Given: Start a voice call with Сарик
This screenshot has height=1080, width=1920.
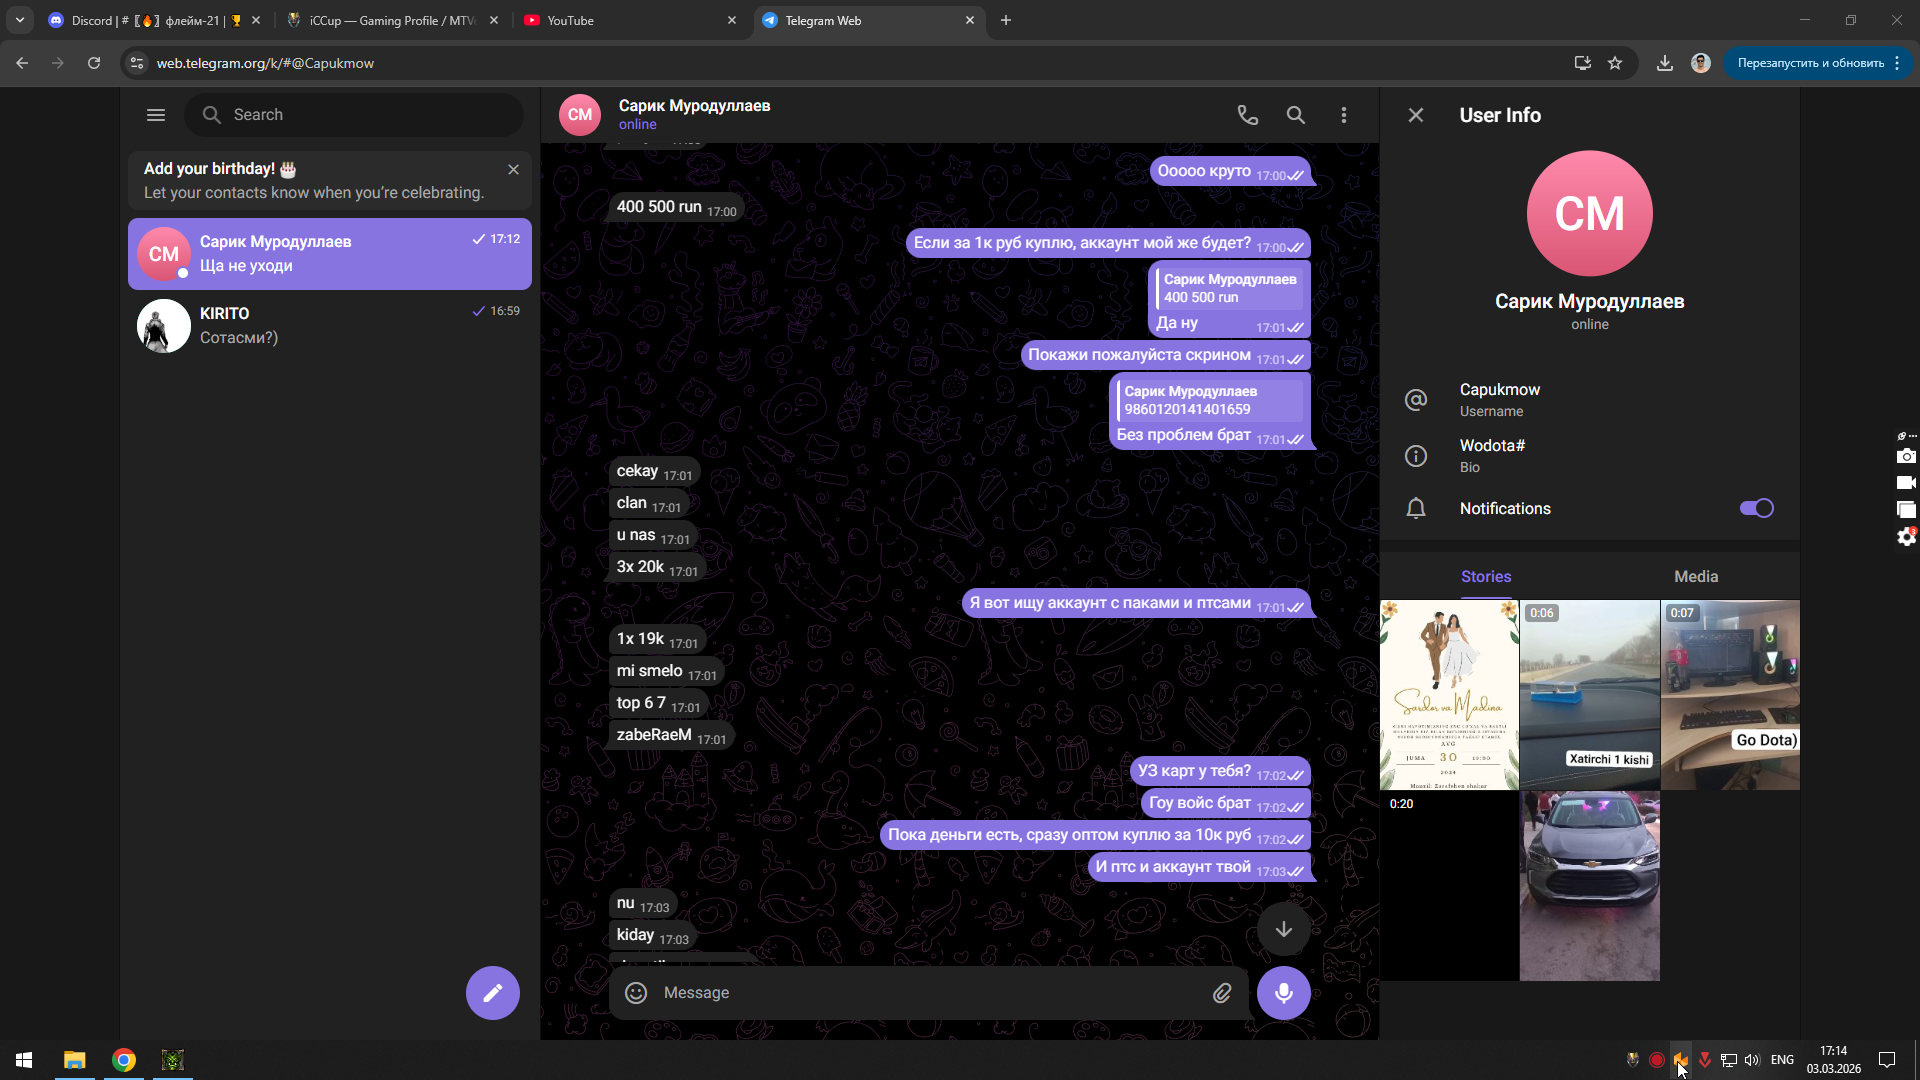Looking at the screenshot, I should (1247, 115).
